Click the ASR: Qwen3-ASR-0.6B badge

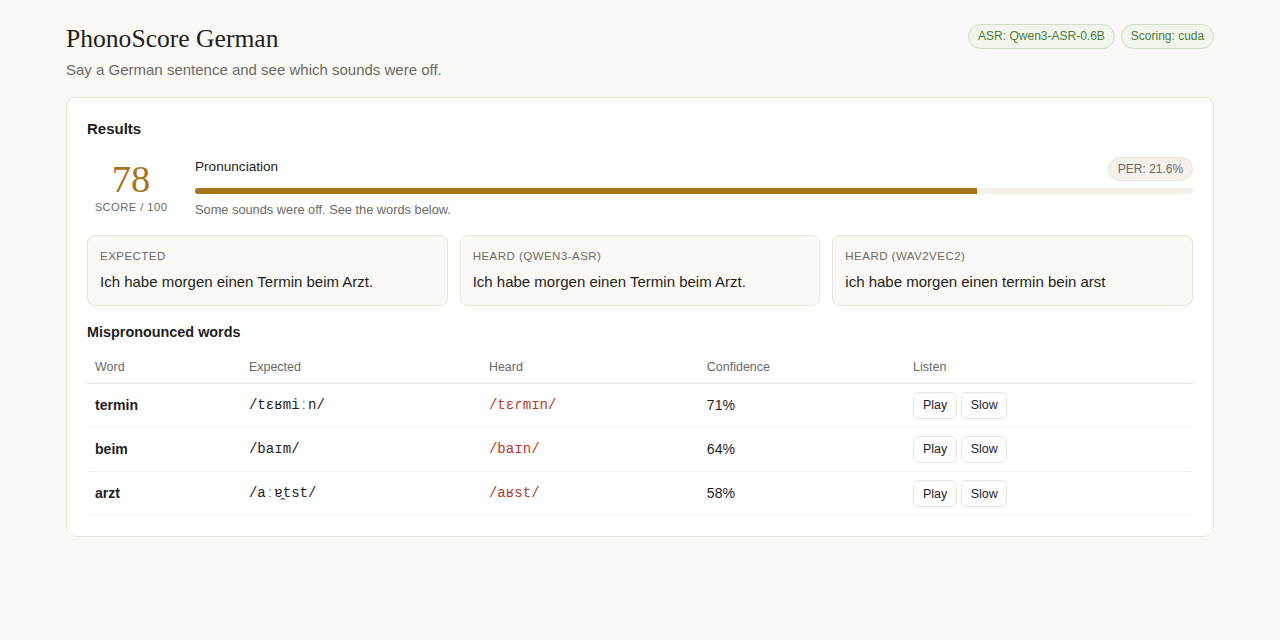click(1041, 36)
